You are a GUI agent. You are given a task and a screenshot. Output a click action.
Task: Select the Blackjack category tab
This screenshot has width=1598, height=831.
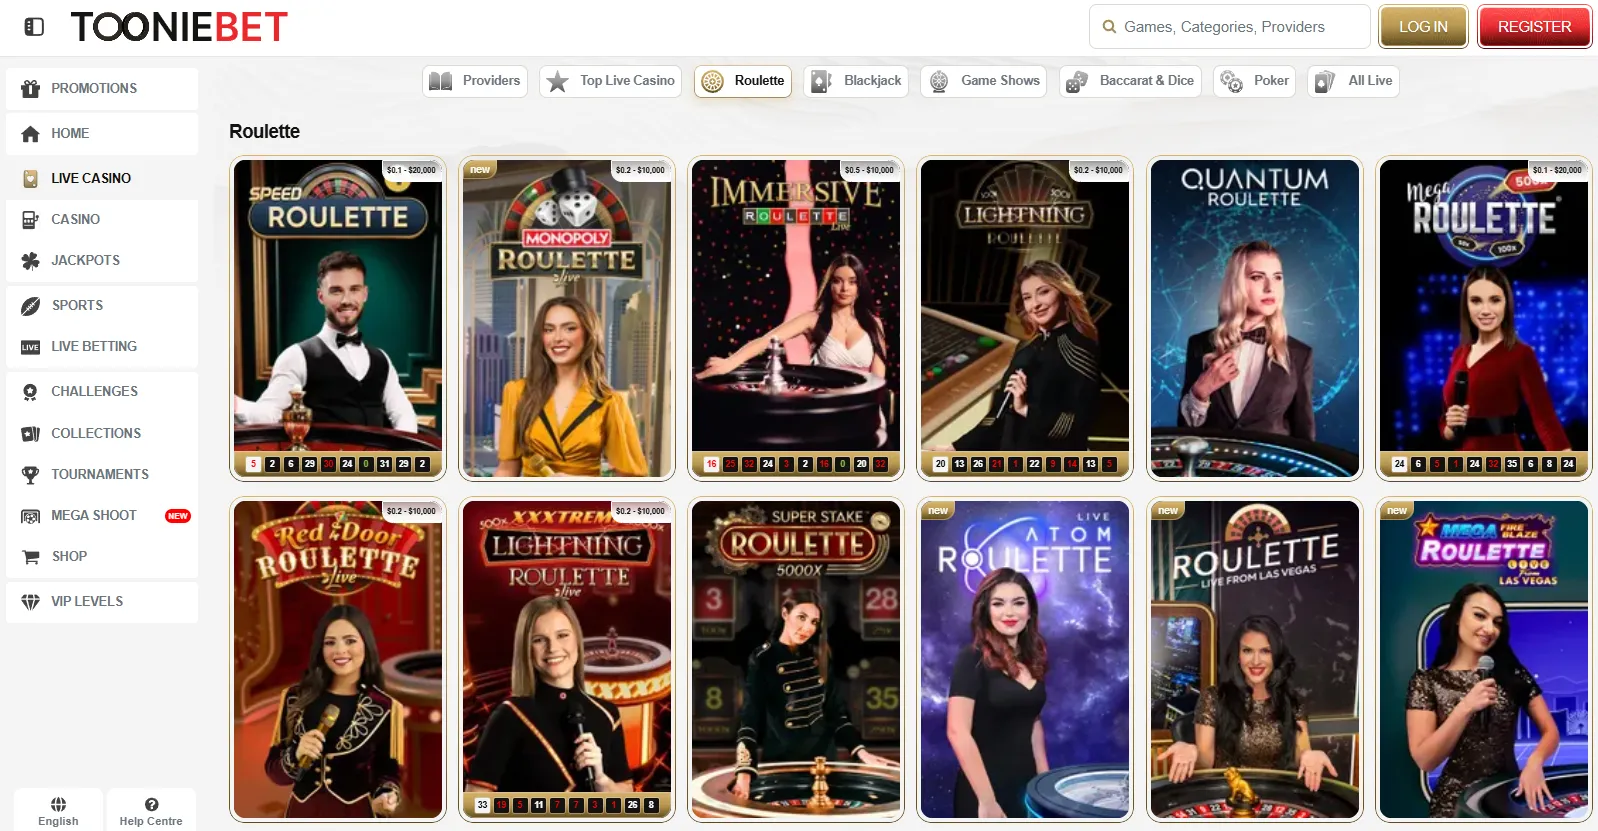pyautogui.click(x=856, y=81)
